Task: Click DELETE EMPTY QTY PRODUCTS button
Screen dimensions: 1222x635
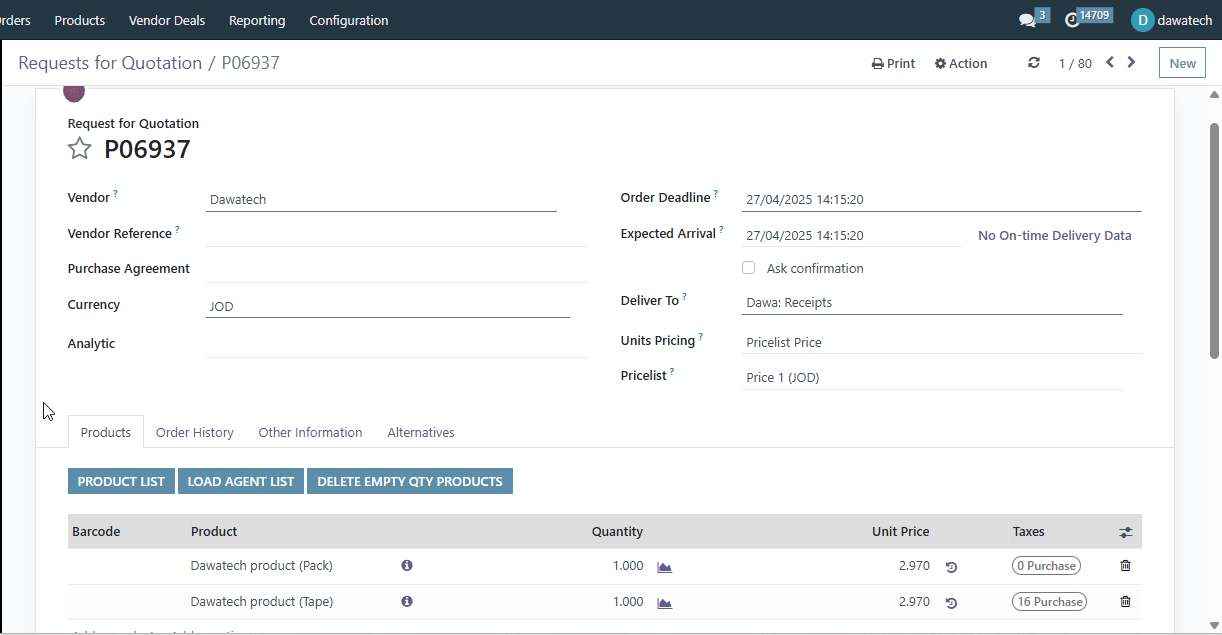Action: 410,481
